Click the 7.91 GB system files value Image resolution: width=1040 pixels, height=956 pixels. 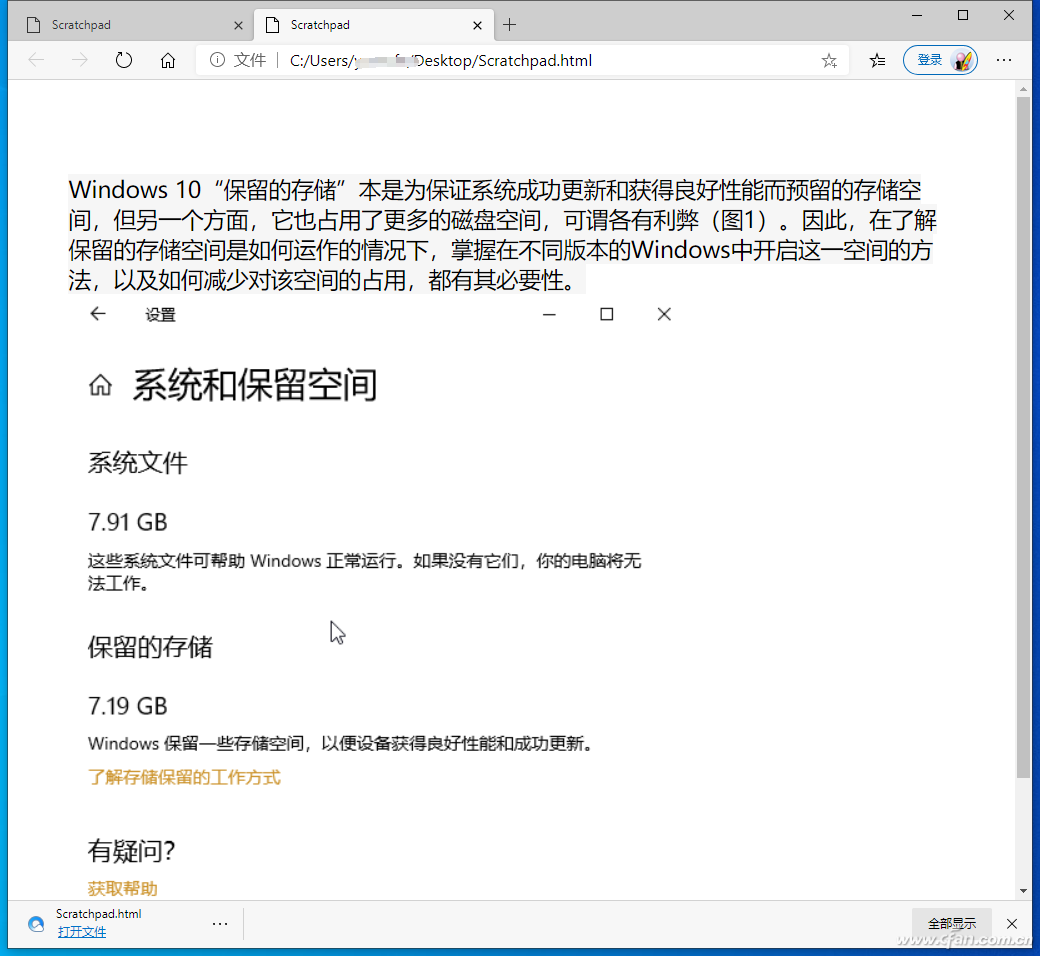pyautogui.click(x=128, y=522)
